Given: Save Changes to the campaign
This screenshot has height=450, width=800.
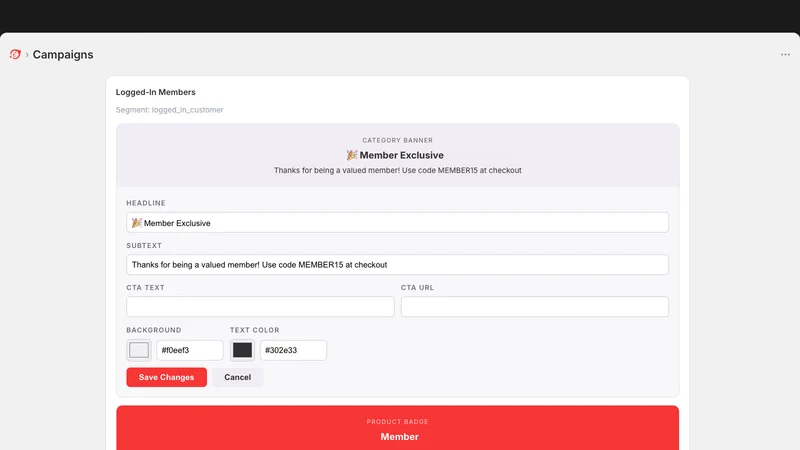Looking at the screenshot, I should (167, 377).
